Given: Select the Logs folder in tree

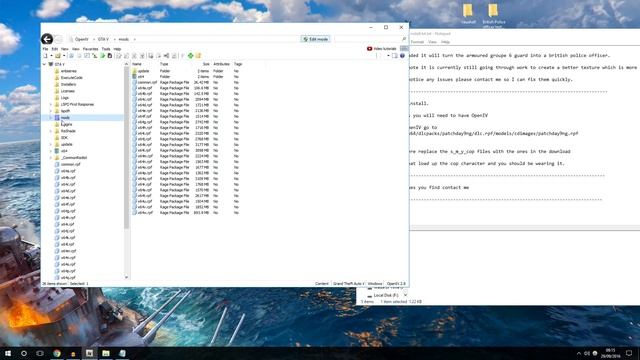Looking at the screenshot, I should coord(64,98).
